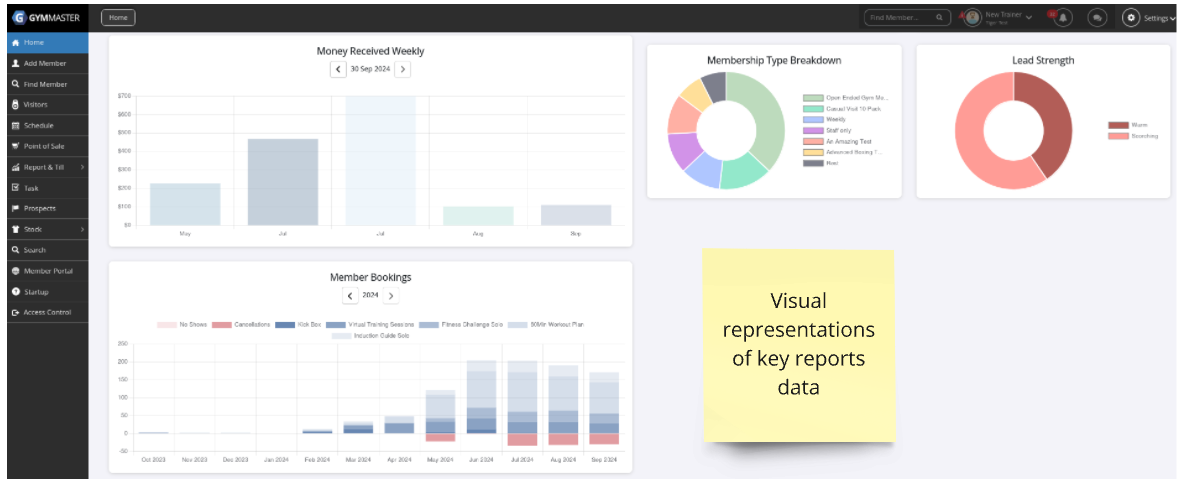Viewport: 1181px width, 484px height.
Task: Click the Home button in top bar
Action: (118, 17)
